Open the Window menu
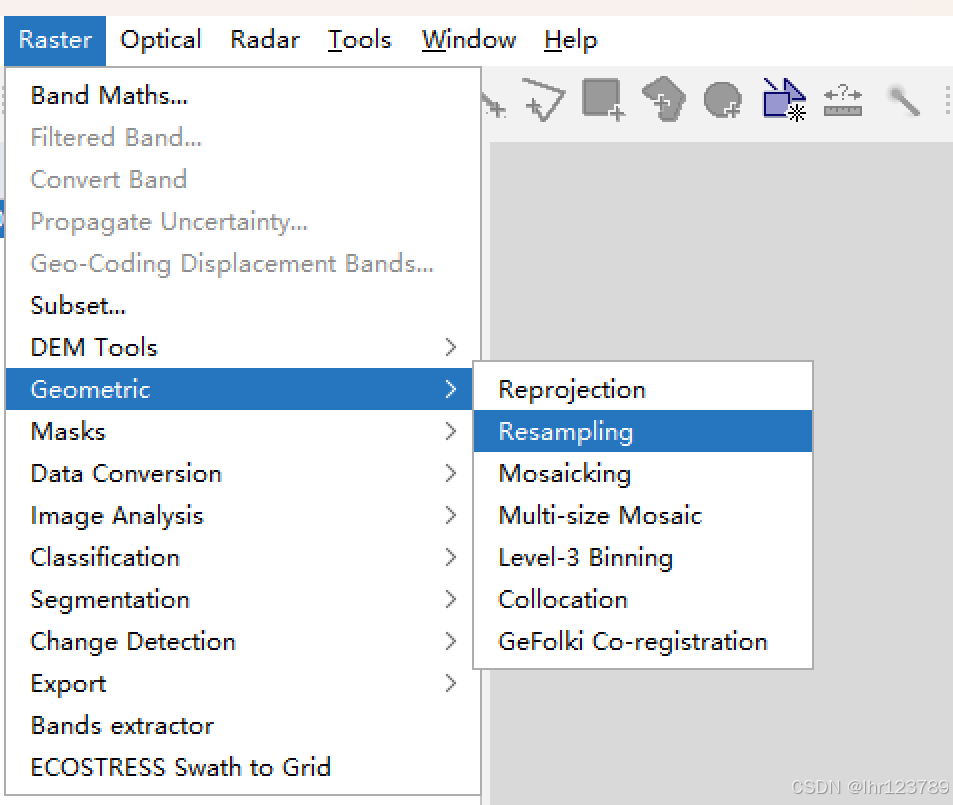The width and height of the screenshot is (953, 805). (x=469, y=40)
